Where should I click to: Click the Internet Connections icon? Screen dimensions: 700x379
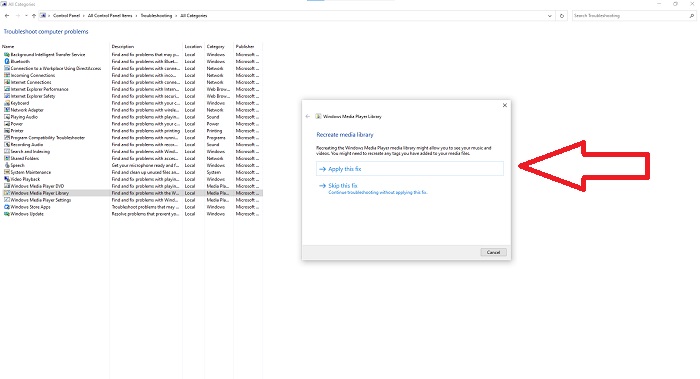coord(7,82)
